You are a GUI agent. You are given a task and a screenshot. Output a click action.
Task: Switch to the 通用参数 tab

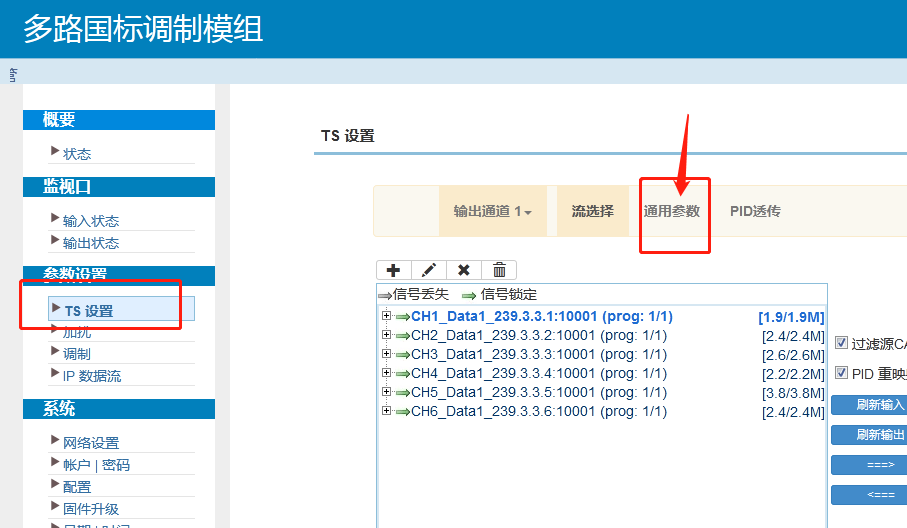coord(671,211)
